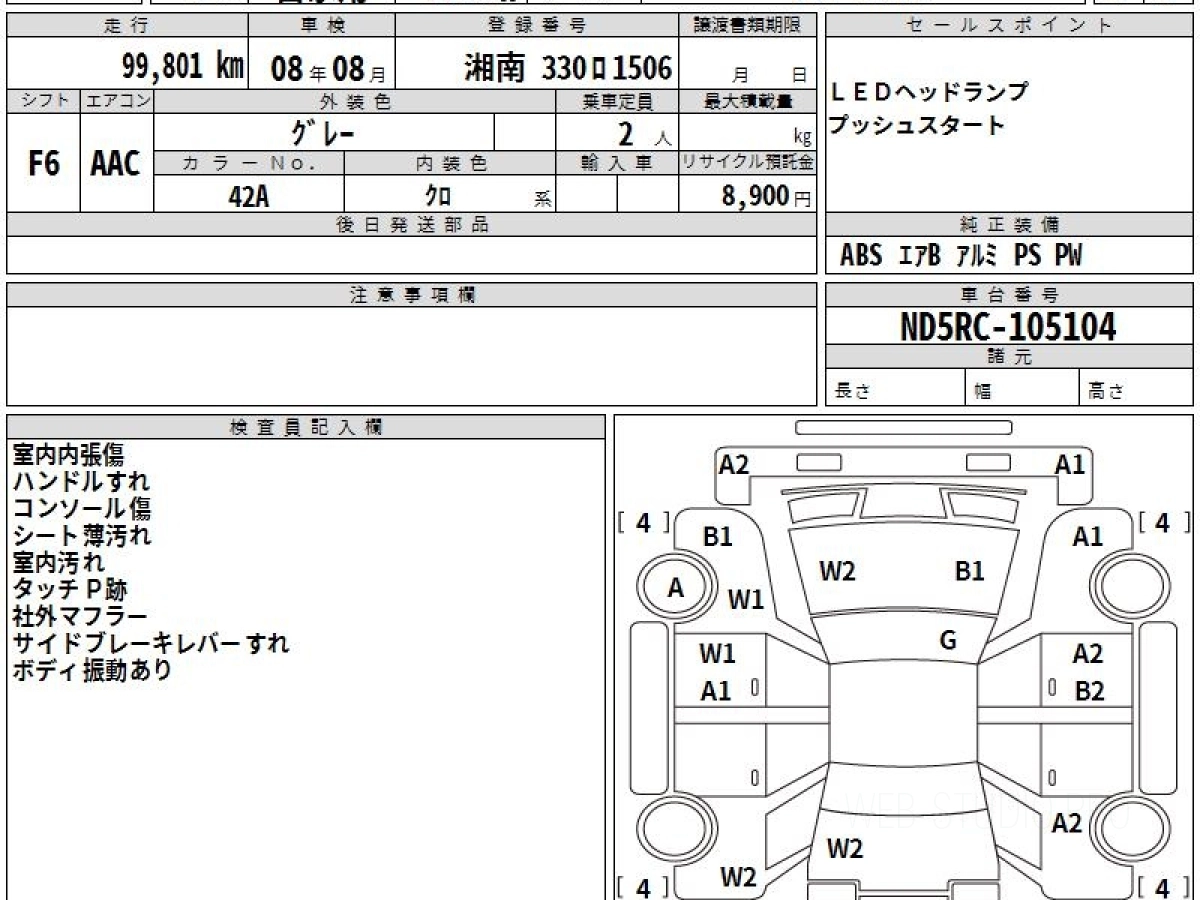Viewport: 1200px width, 900px height.
Task: Click the リサイクル預託金 header
Action: (x=748, y=164)
